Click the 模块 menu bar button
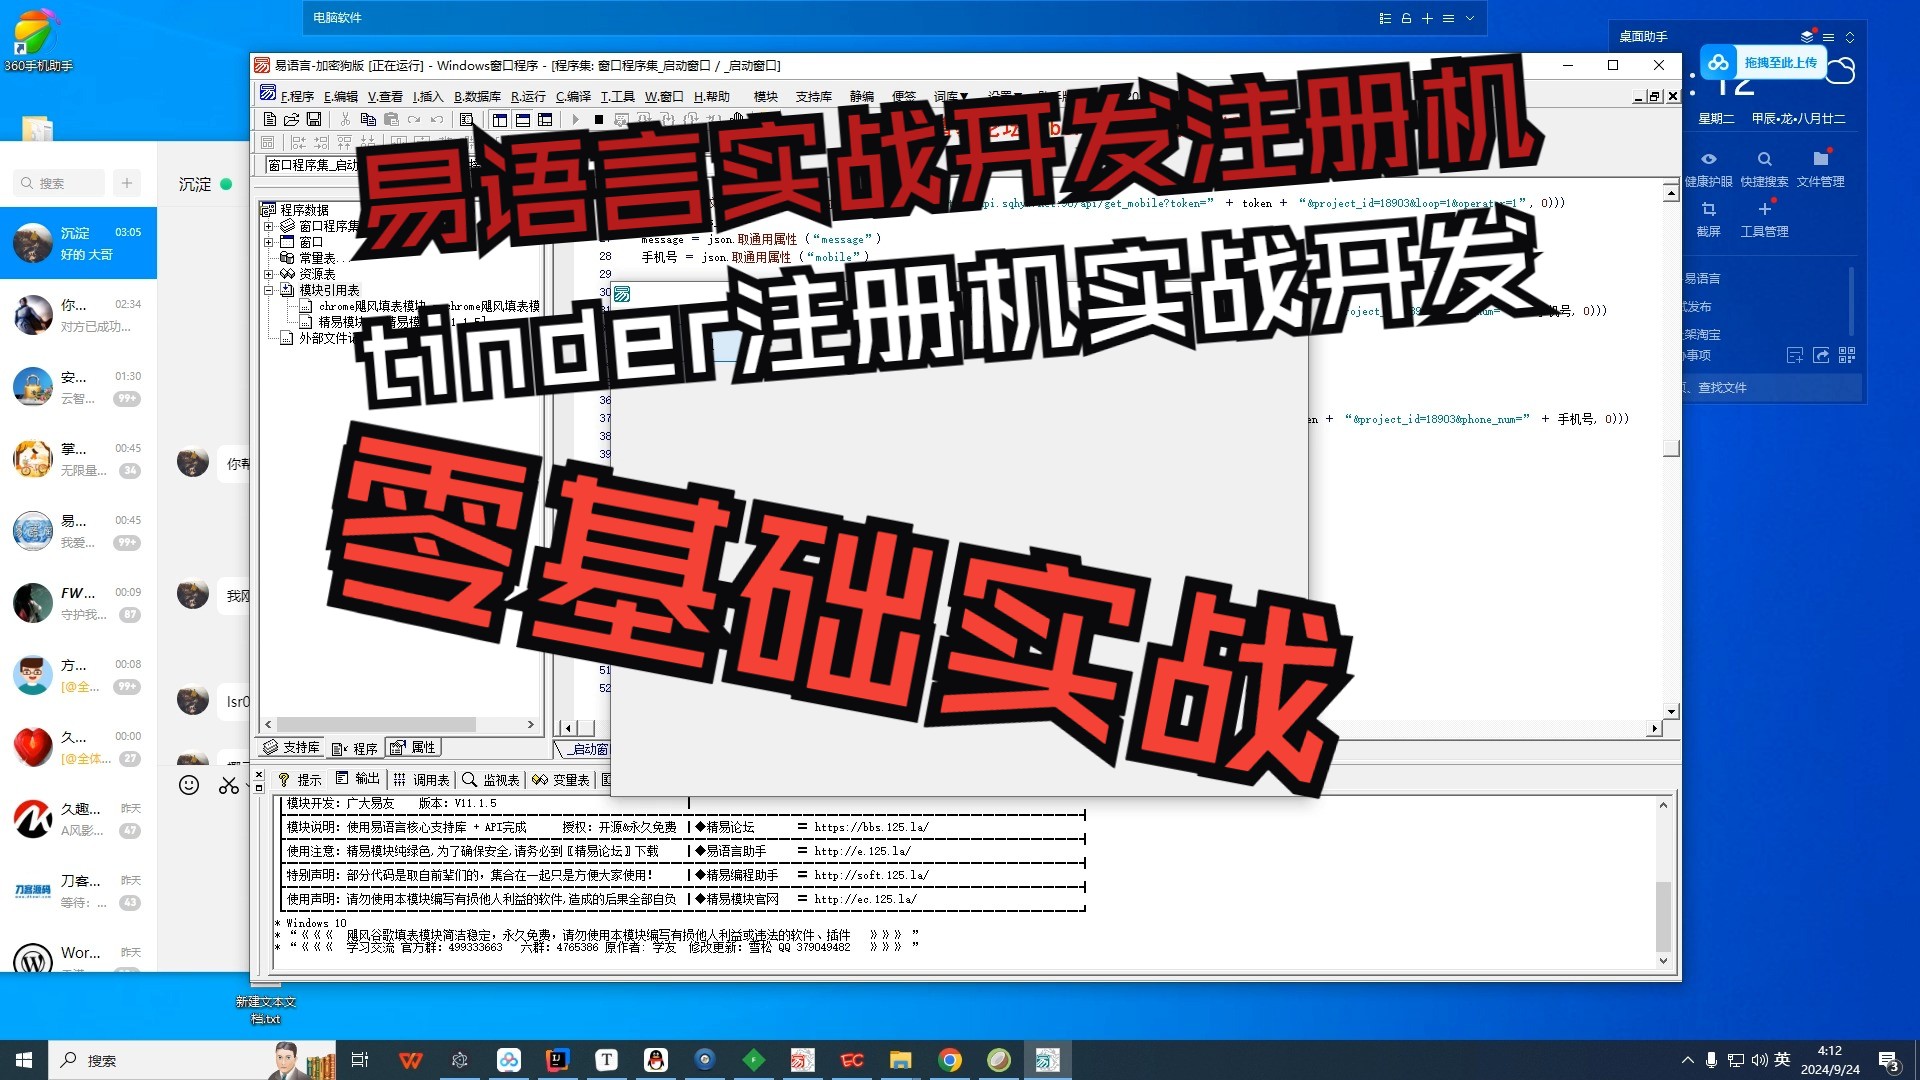The width and height of the screenshot is (1920, 1080). (766, 96)
